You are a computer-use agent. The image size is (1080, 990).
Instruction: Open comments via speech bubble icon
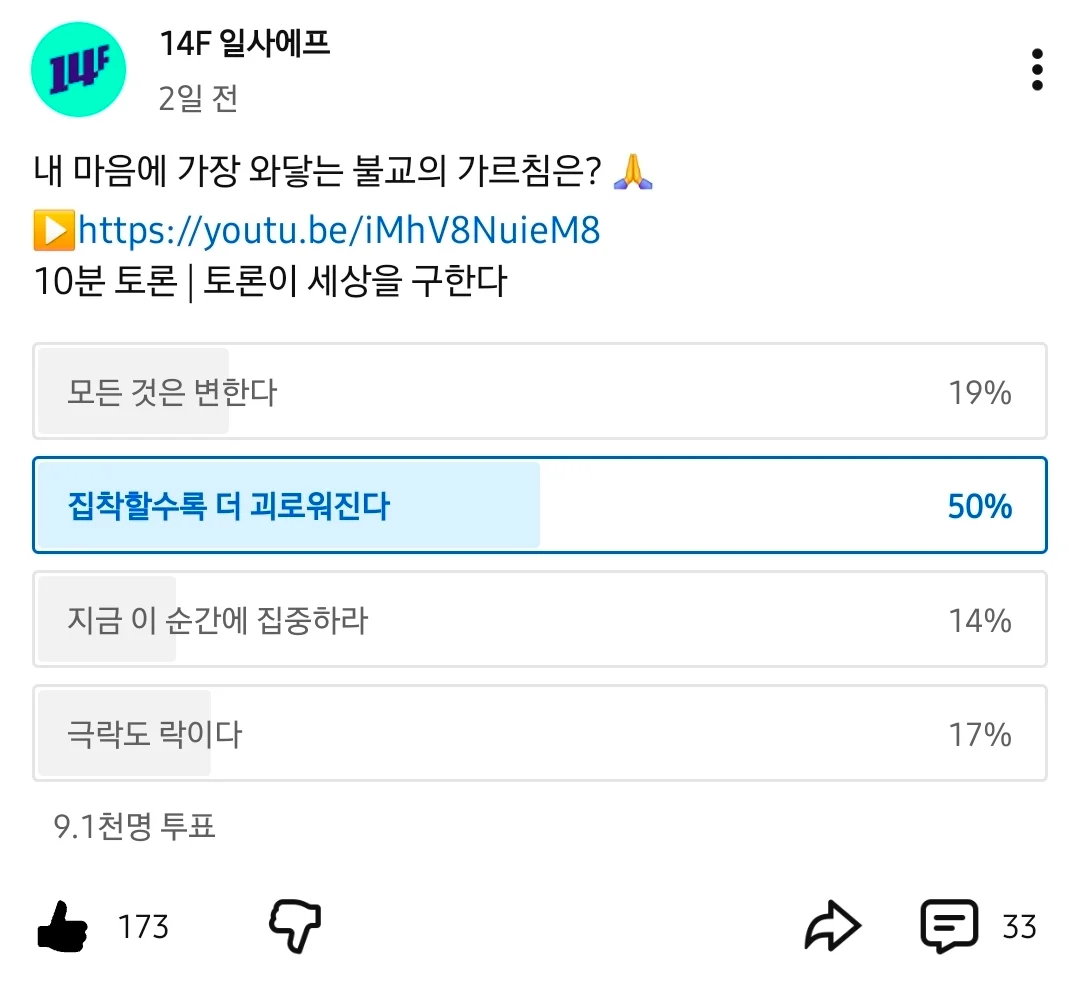948,927
